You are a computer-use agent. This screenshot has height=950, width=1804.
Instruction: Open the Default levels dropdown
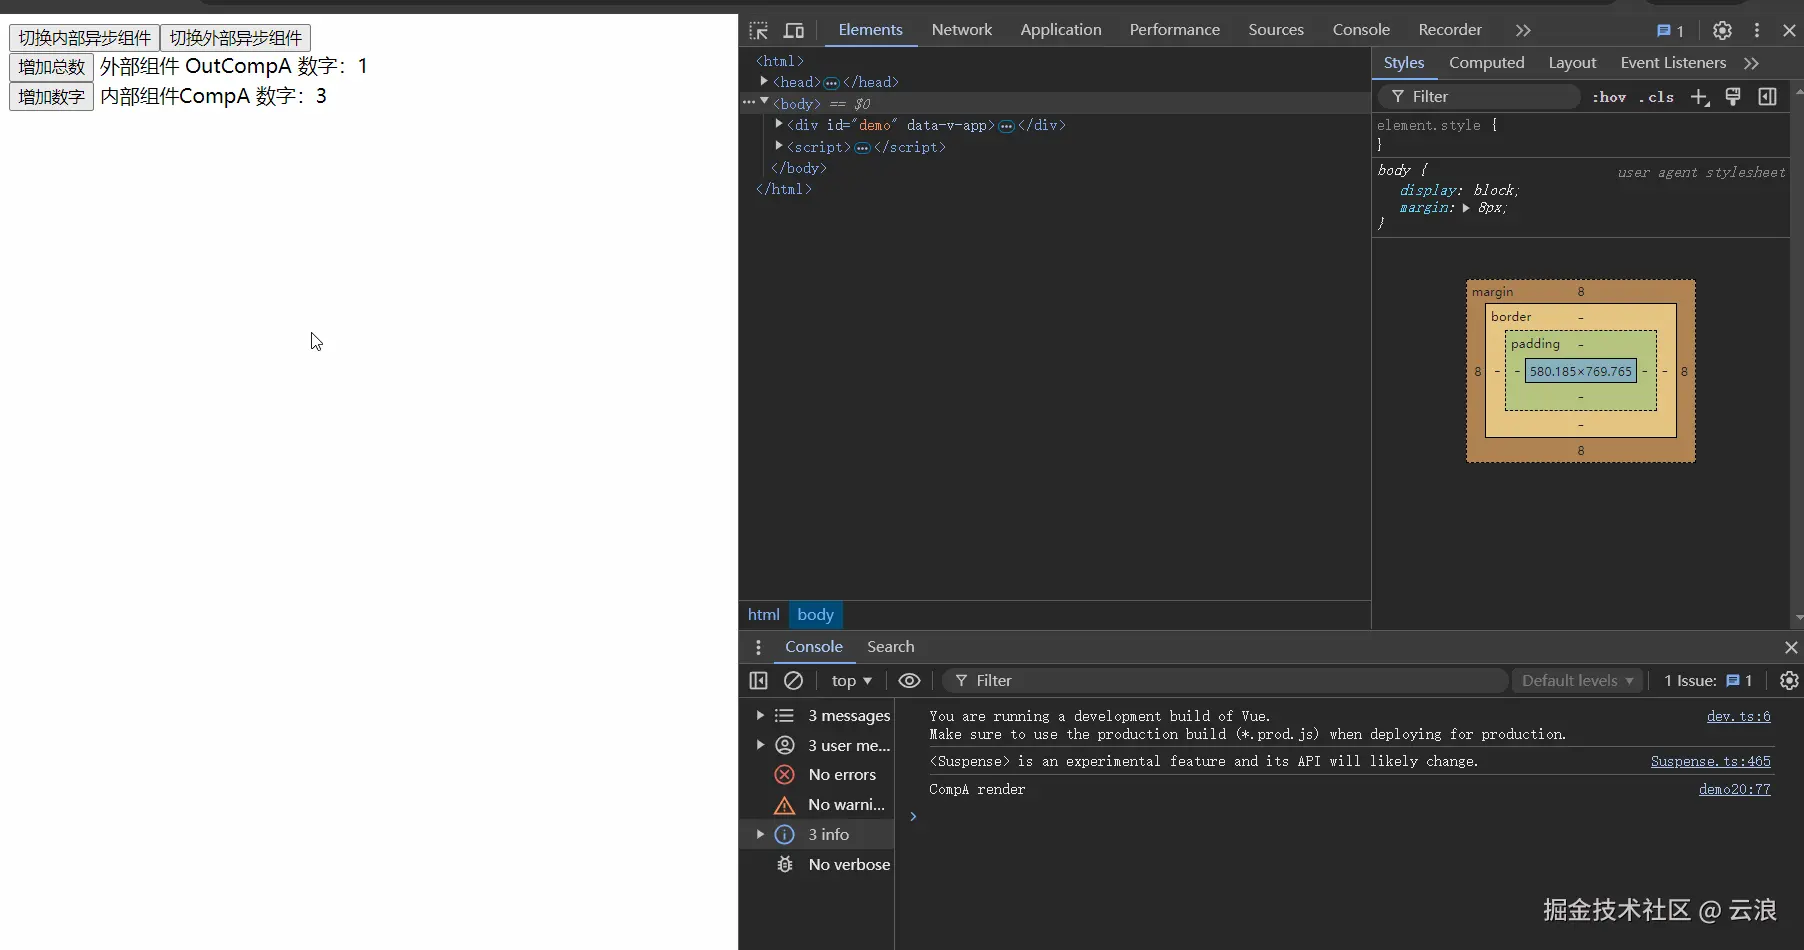click(1577, 681)
